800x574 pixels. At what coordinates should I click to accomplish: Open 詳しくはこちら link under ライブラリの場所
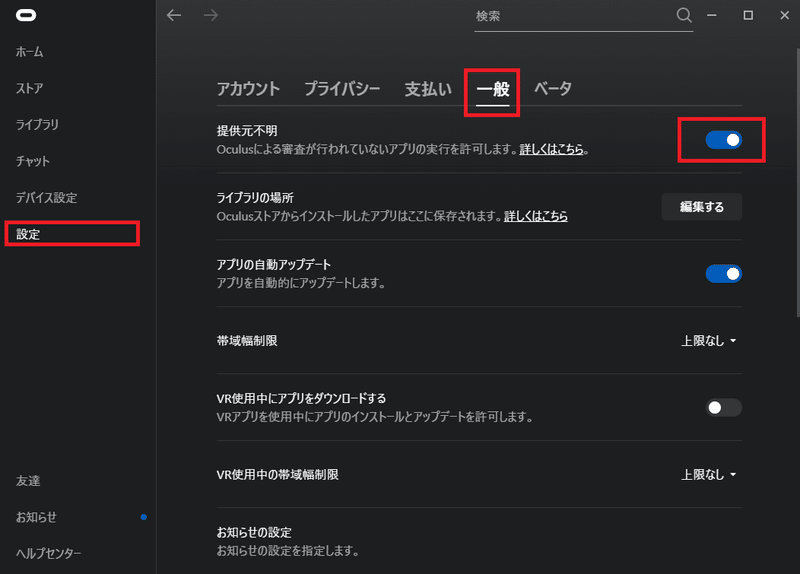click(x=536, y=216)
